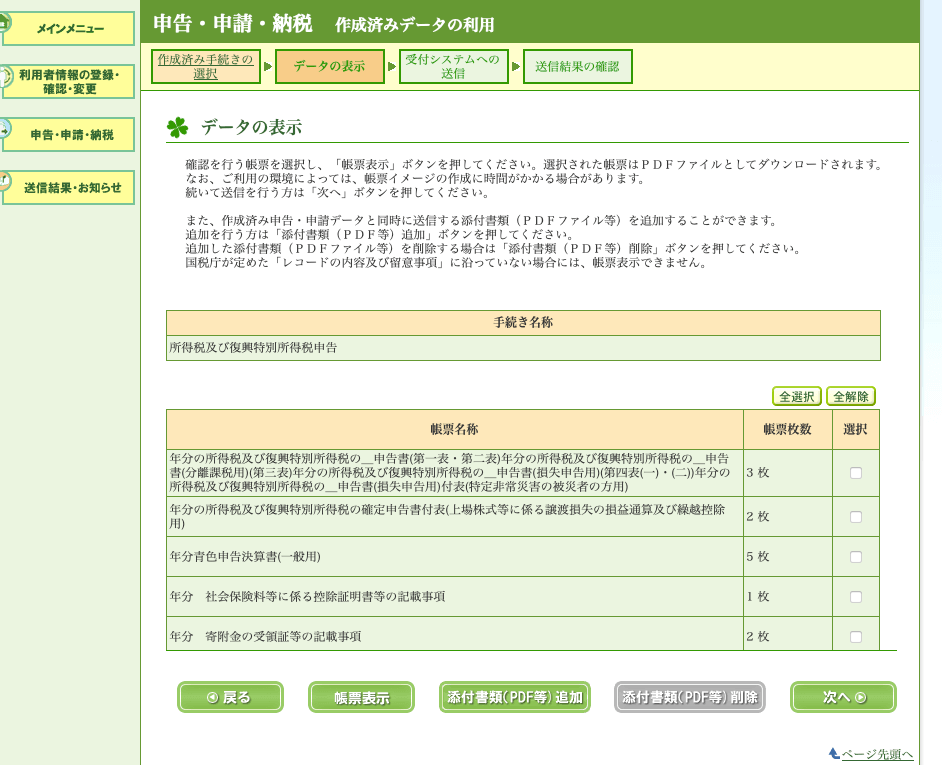
Task: Click the up-arrow icon beside ページ先頭へ
Action: (834, 753)
